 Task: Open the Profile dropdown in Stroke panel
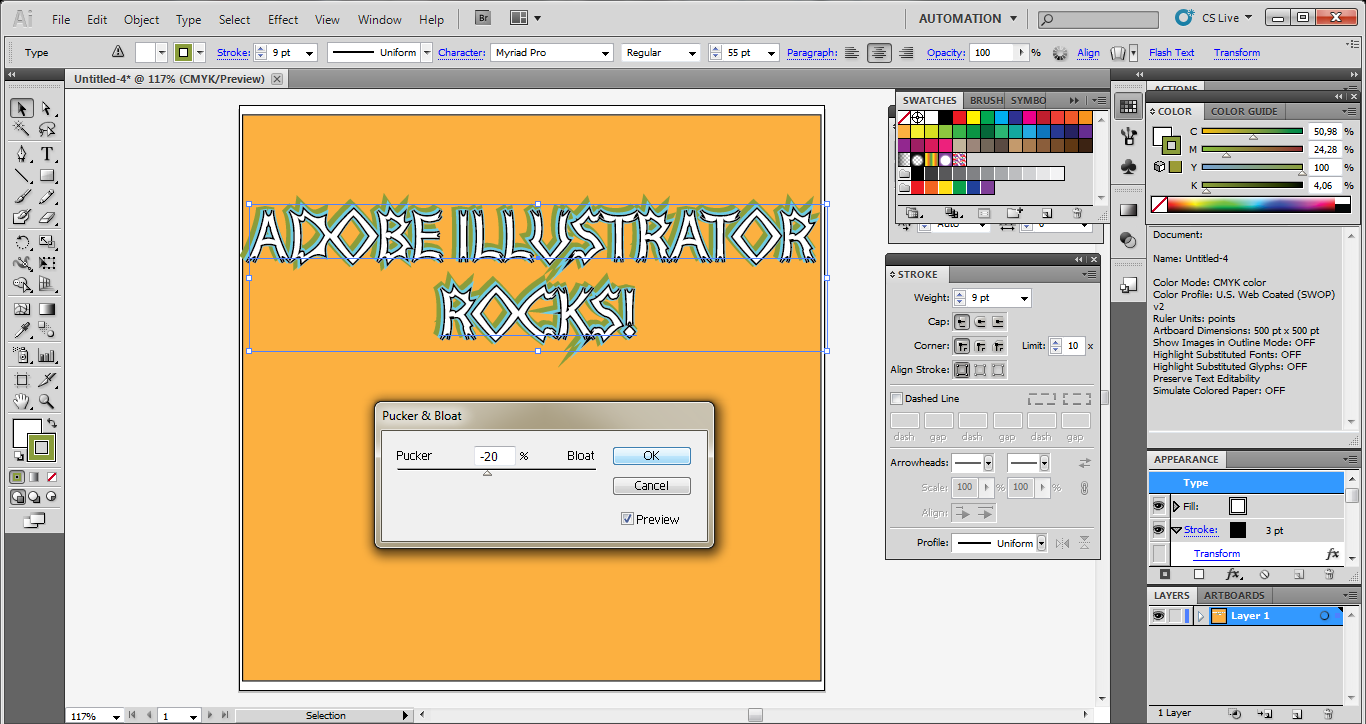pyautogui.click(x=1041, y=543)
